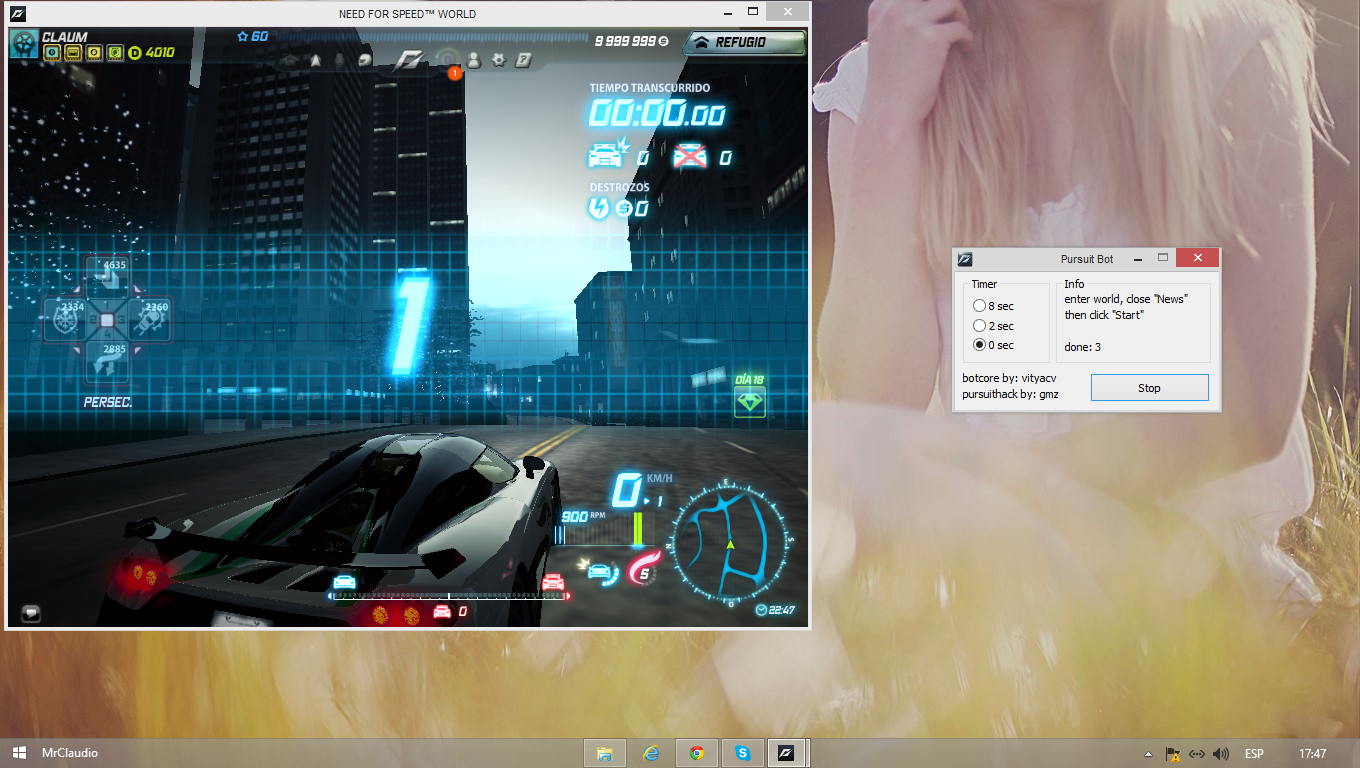Click the speedometer 0 KM/H readout

point(640,490)
